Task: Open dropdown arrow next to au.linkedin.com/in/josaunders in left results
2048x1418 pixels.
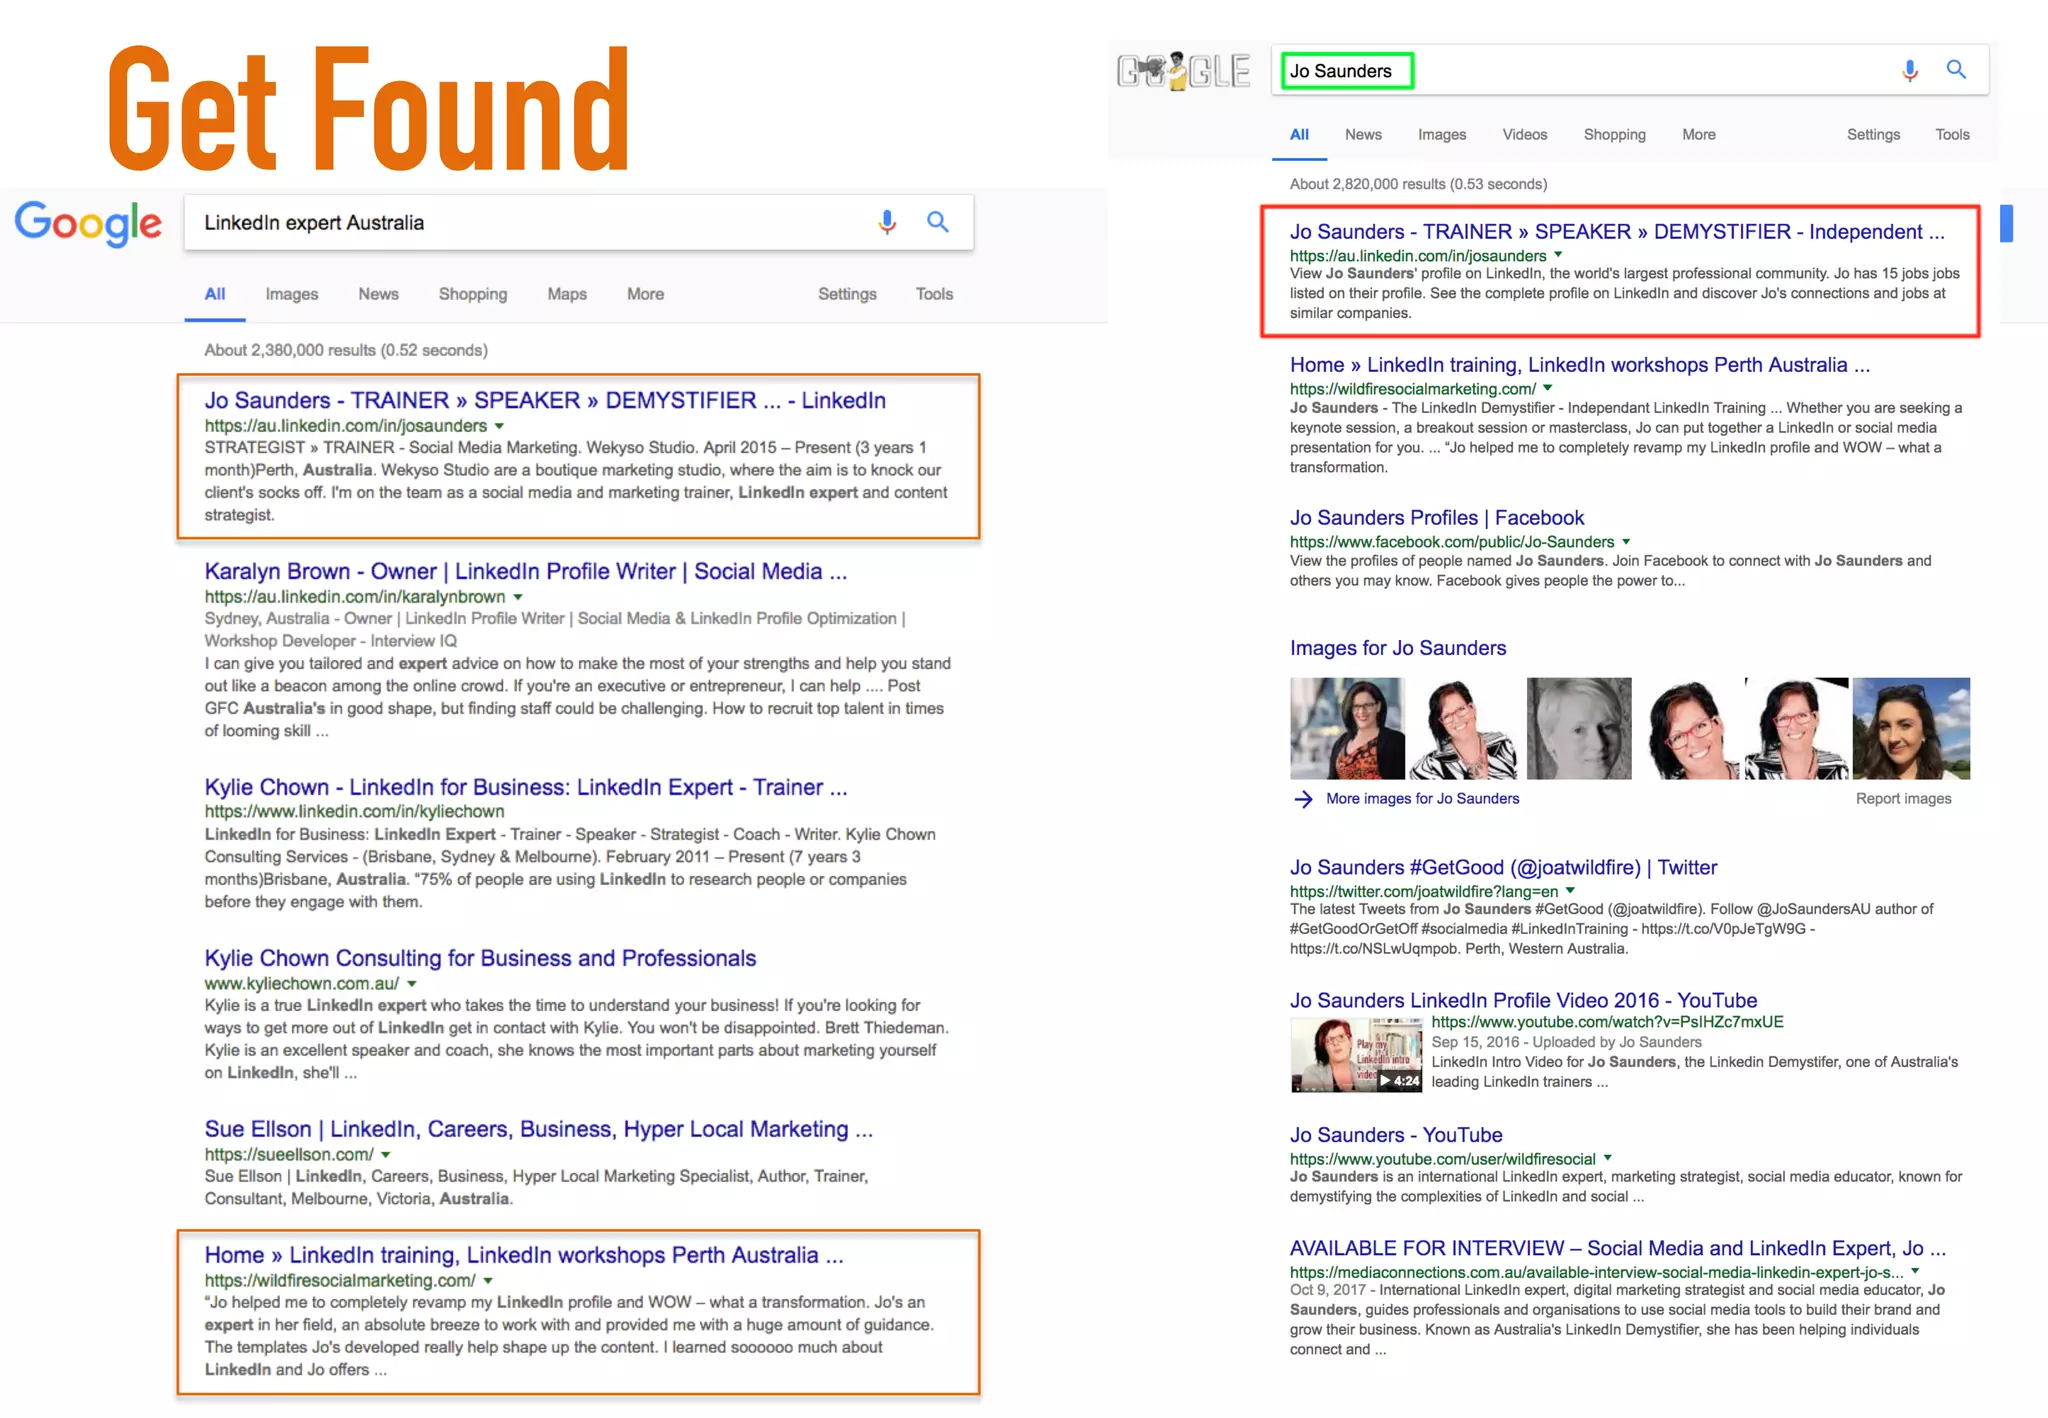Action: 500,426
